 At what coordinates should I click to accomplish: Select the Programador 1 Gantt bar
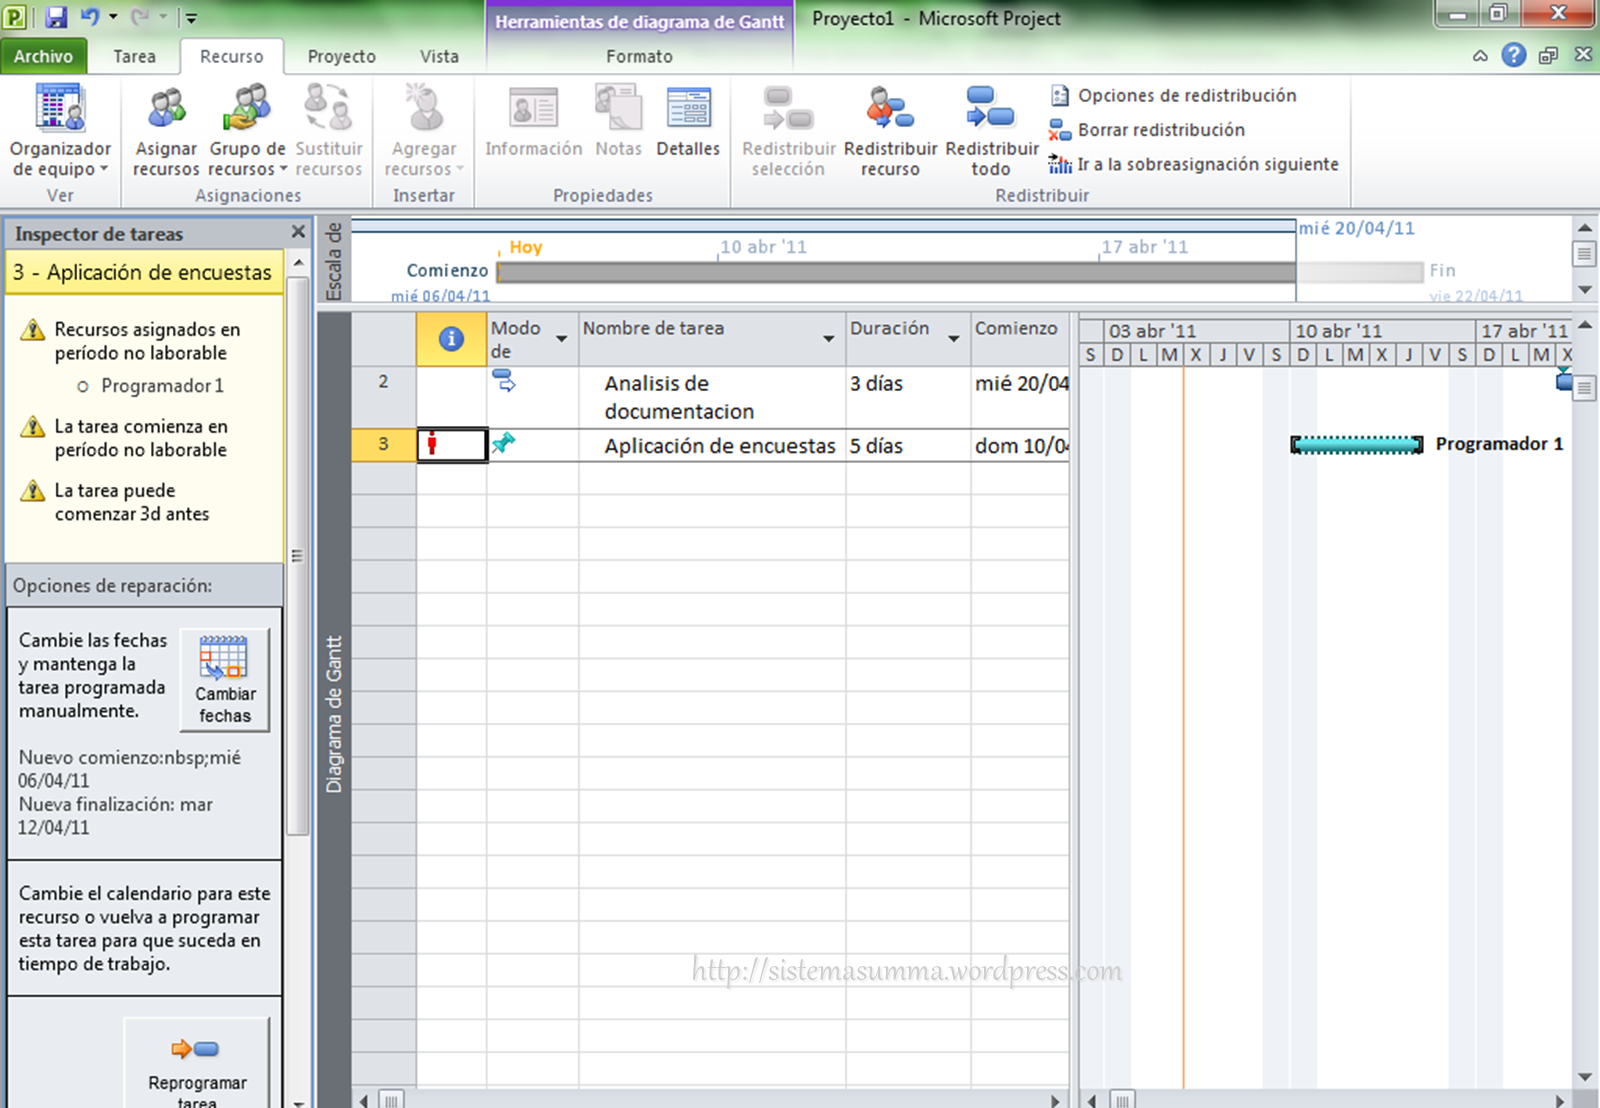coord(1356,445)
